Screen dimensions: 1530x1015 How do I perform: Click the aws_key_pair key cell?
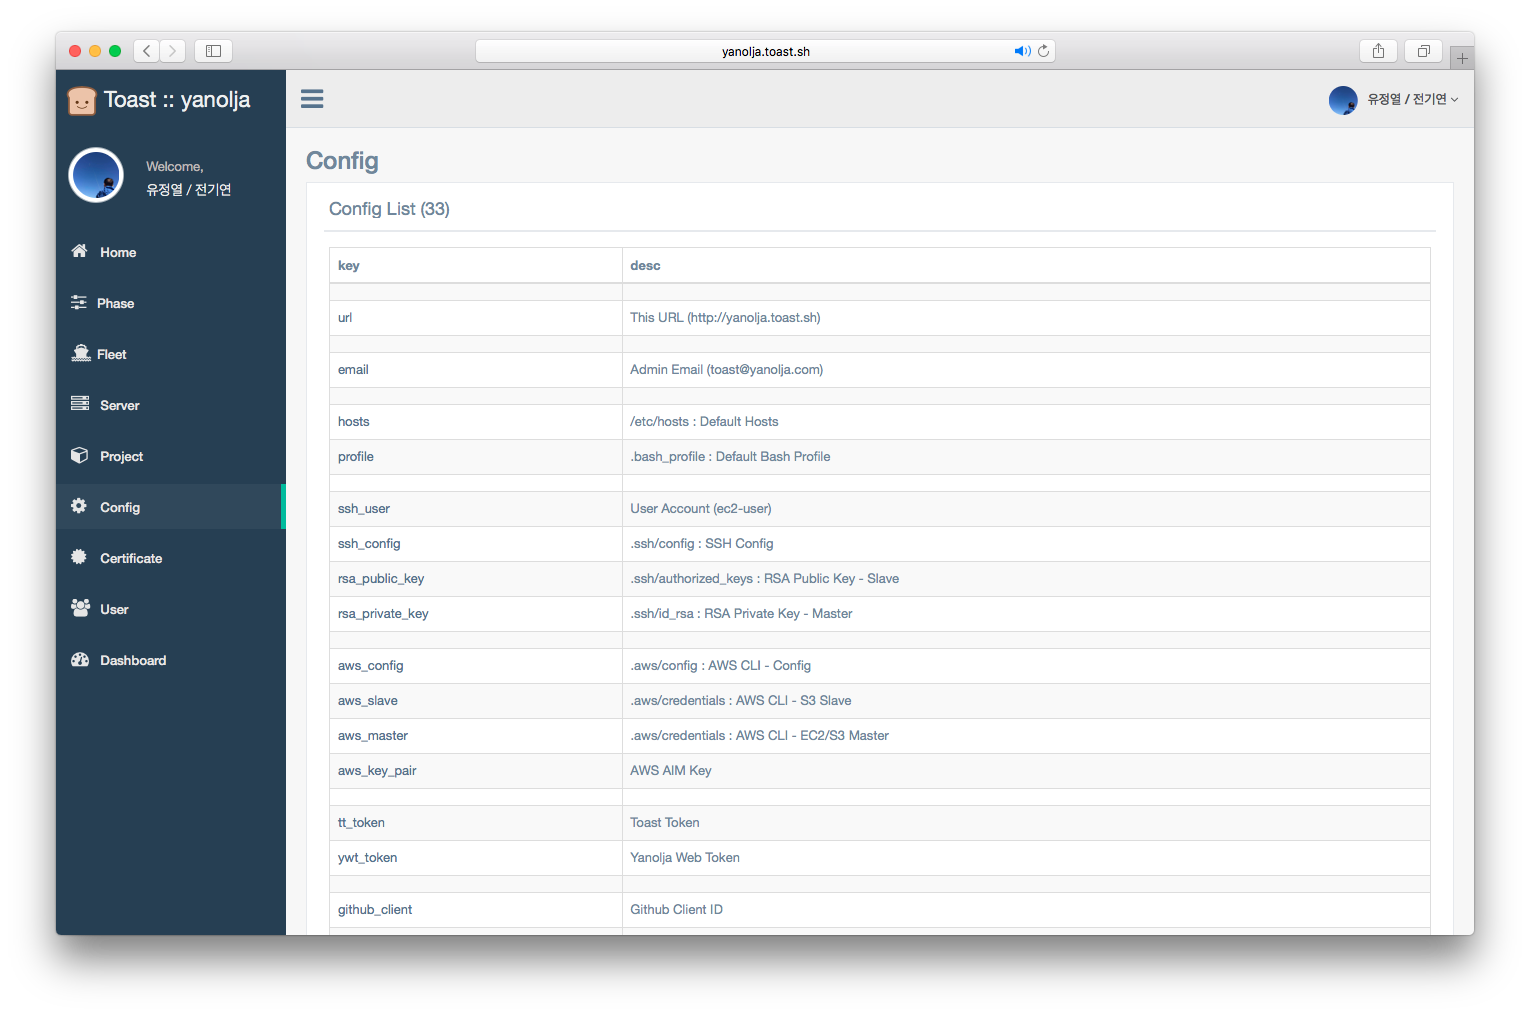point(476,771)
